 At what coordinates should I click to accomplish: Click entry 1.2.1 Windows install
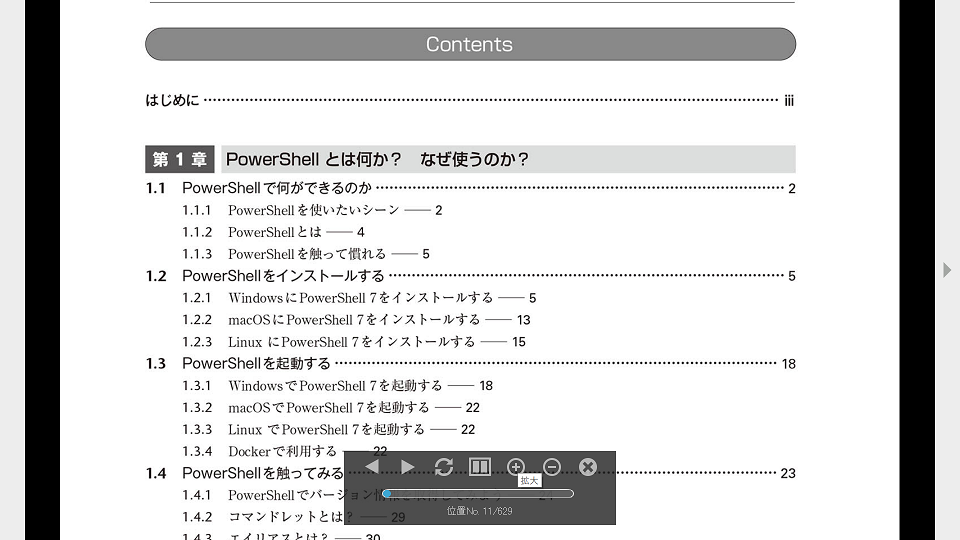click(x=359, y=298)
